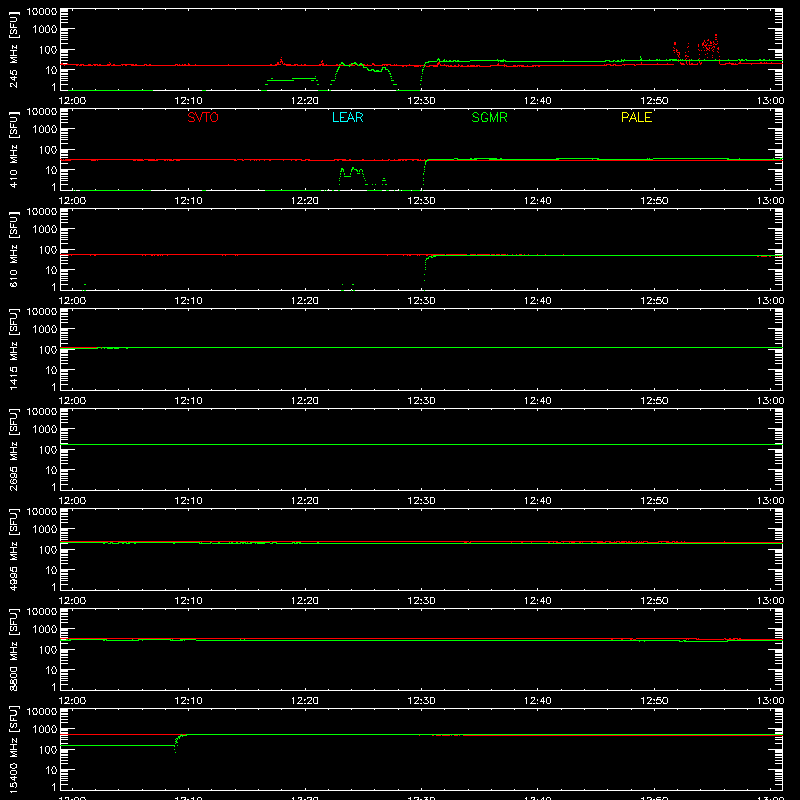
Task: Click the 1000 y-axis value on 15400 MHz plot
Action: tap(45, 730)
